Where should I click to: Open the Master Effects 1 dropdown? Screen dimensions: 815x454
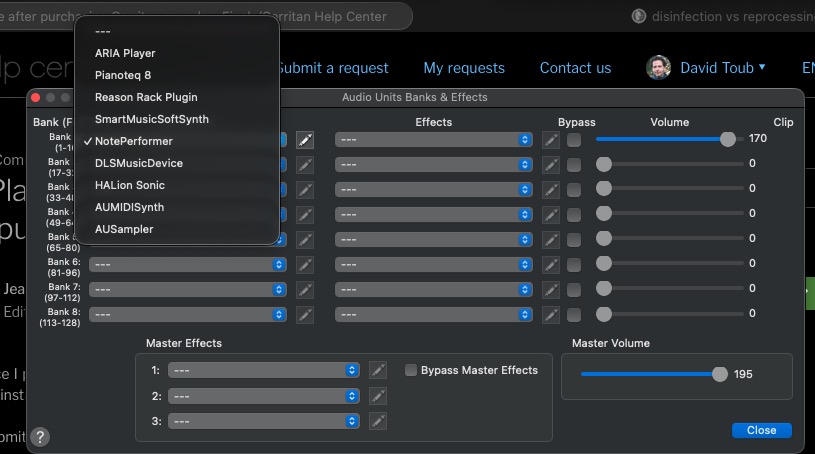pos(263,370)
